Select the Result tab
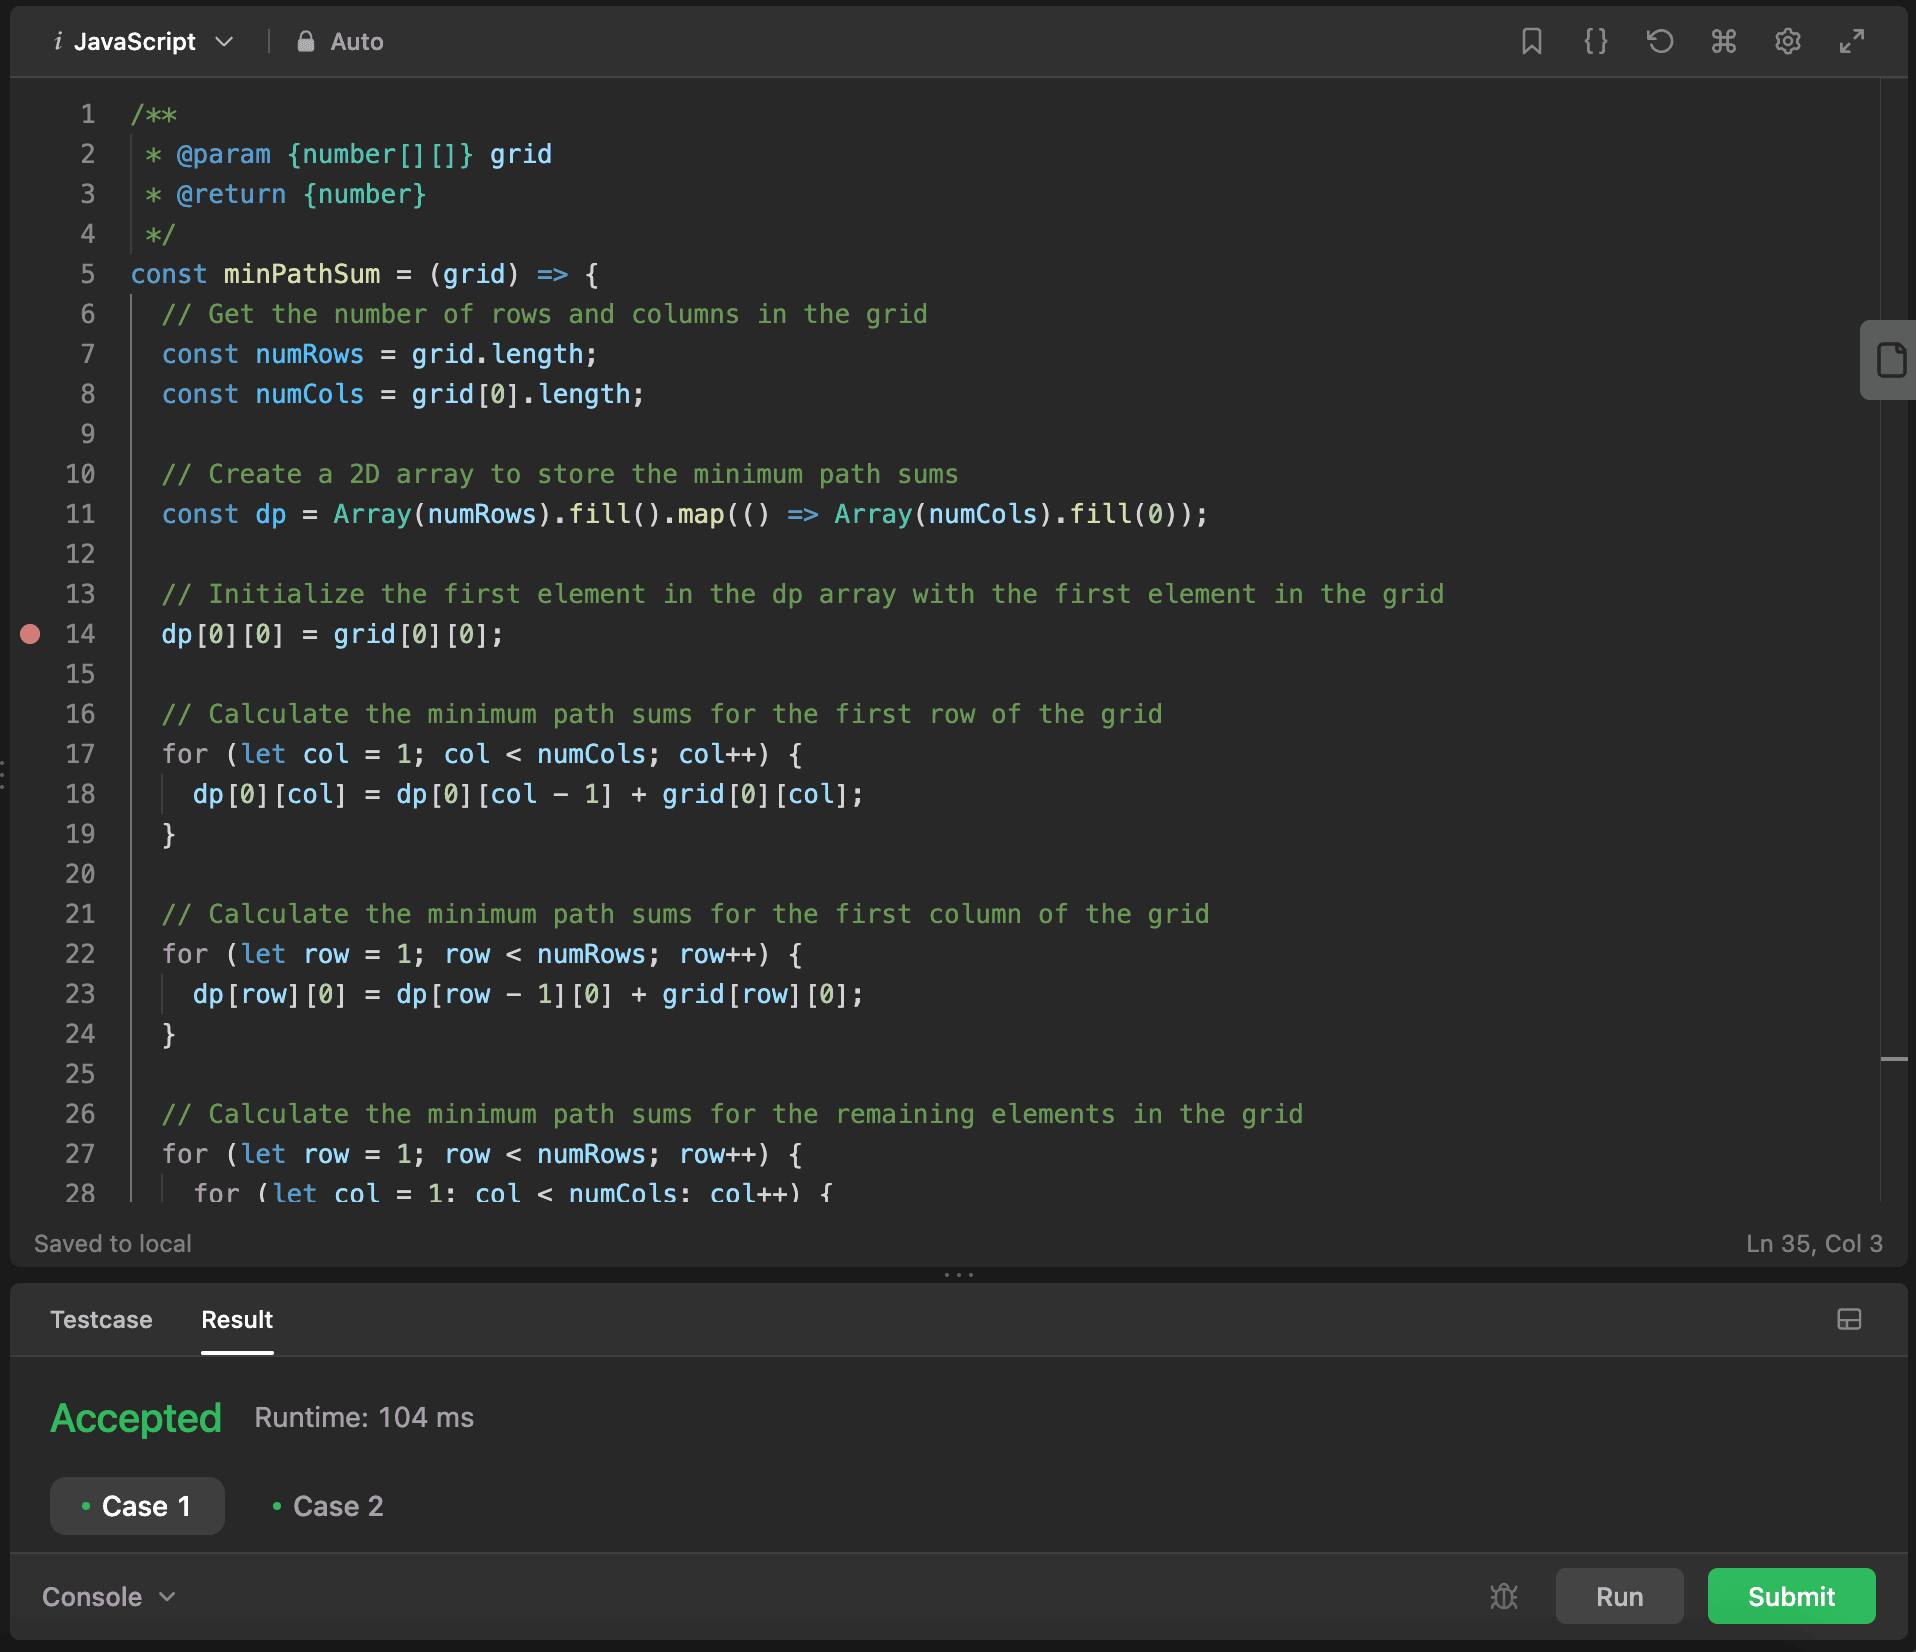This screenshot has height=1652, width=1916. 237,1320
